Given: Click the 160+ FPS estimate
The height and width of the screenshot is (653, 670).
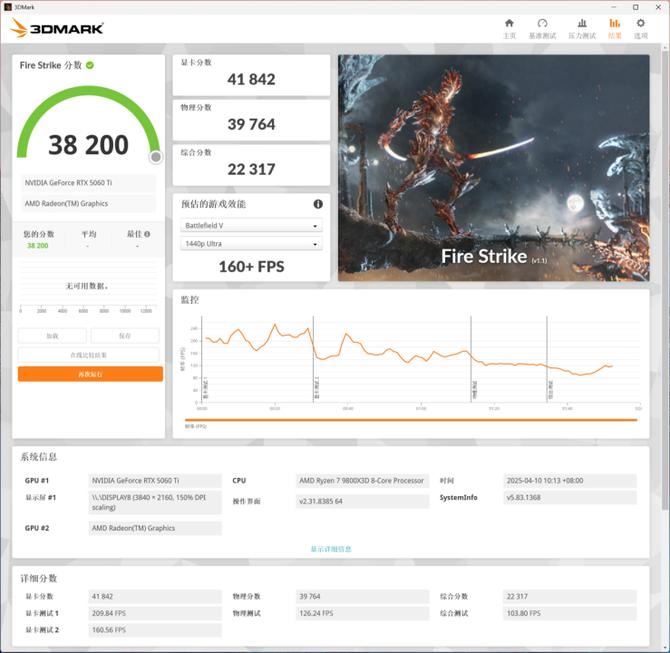Looking at the screenshot, I should point(251,267).
